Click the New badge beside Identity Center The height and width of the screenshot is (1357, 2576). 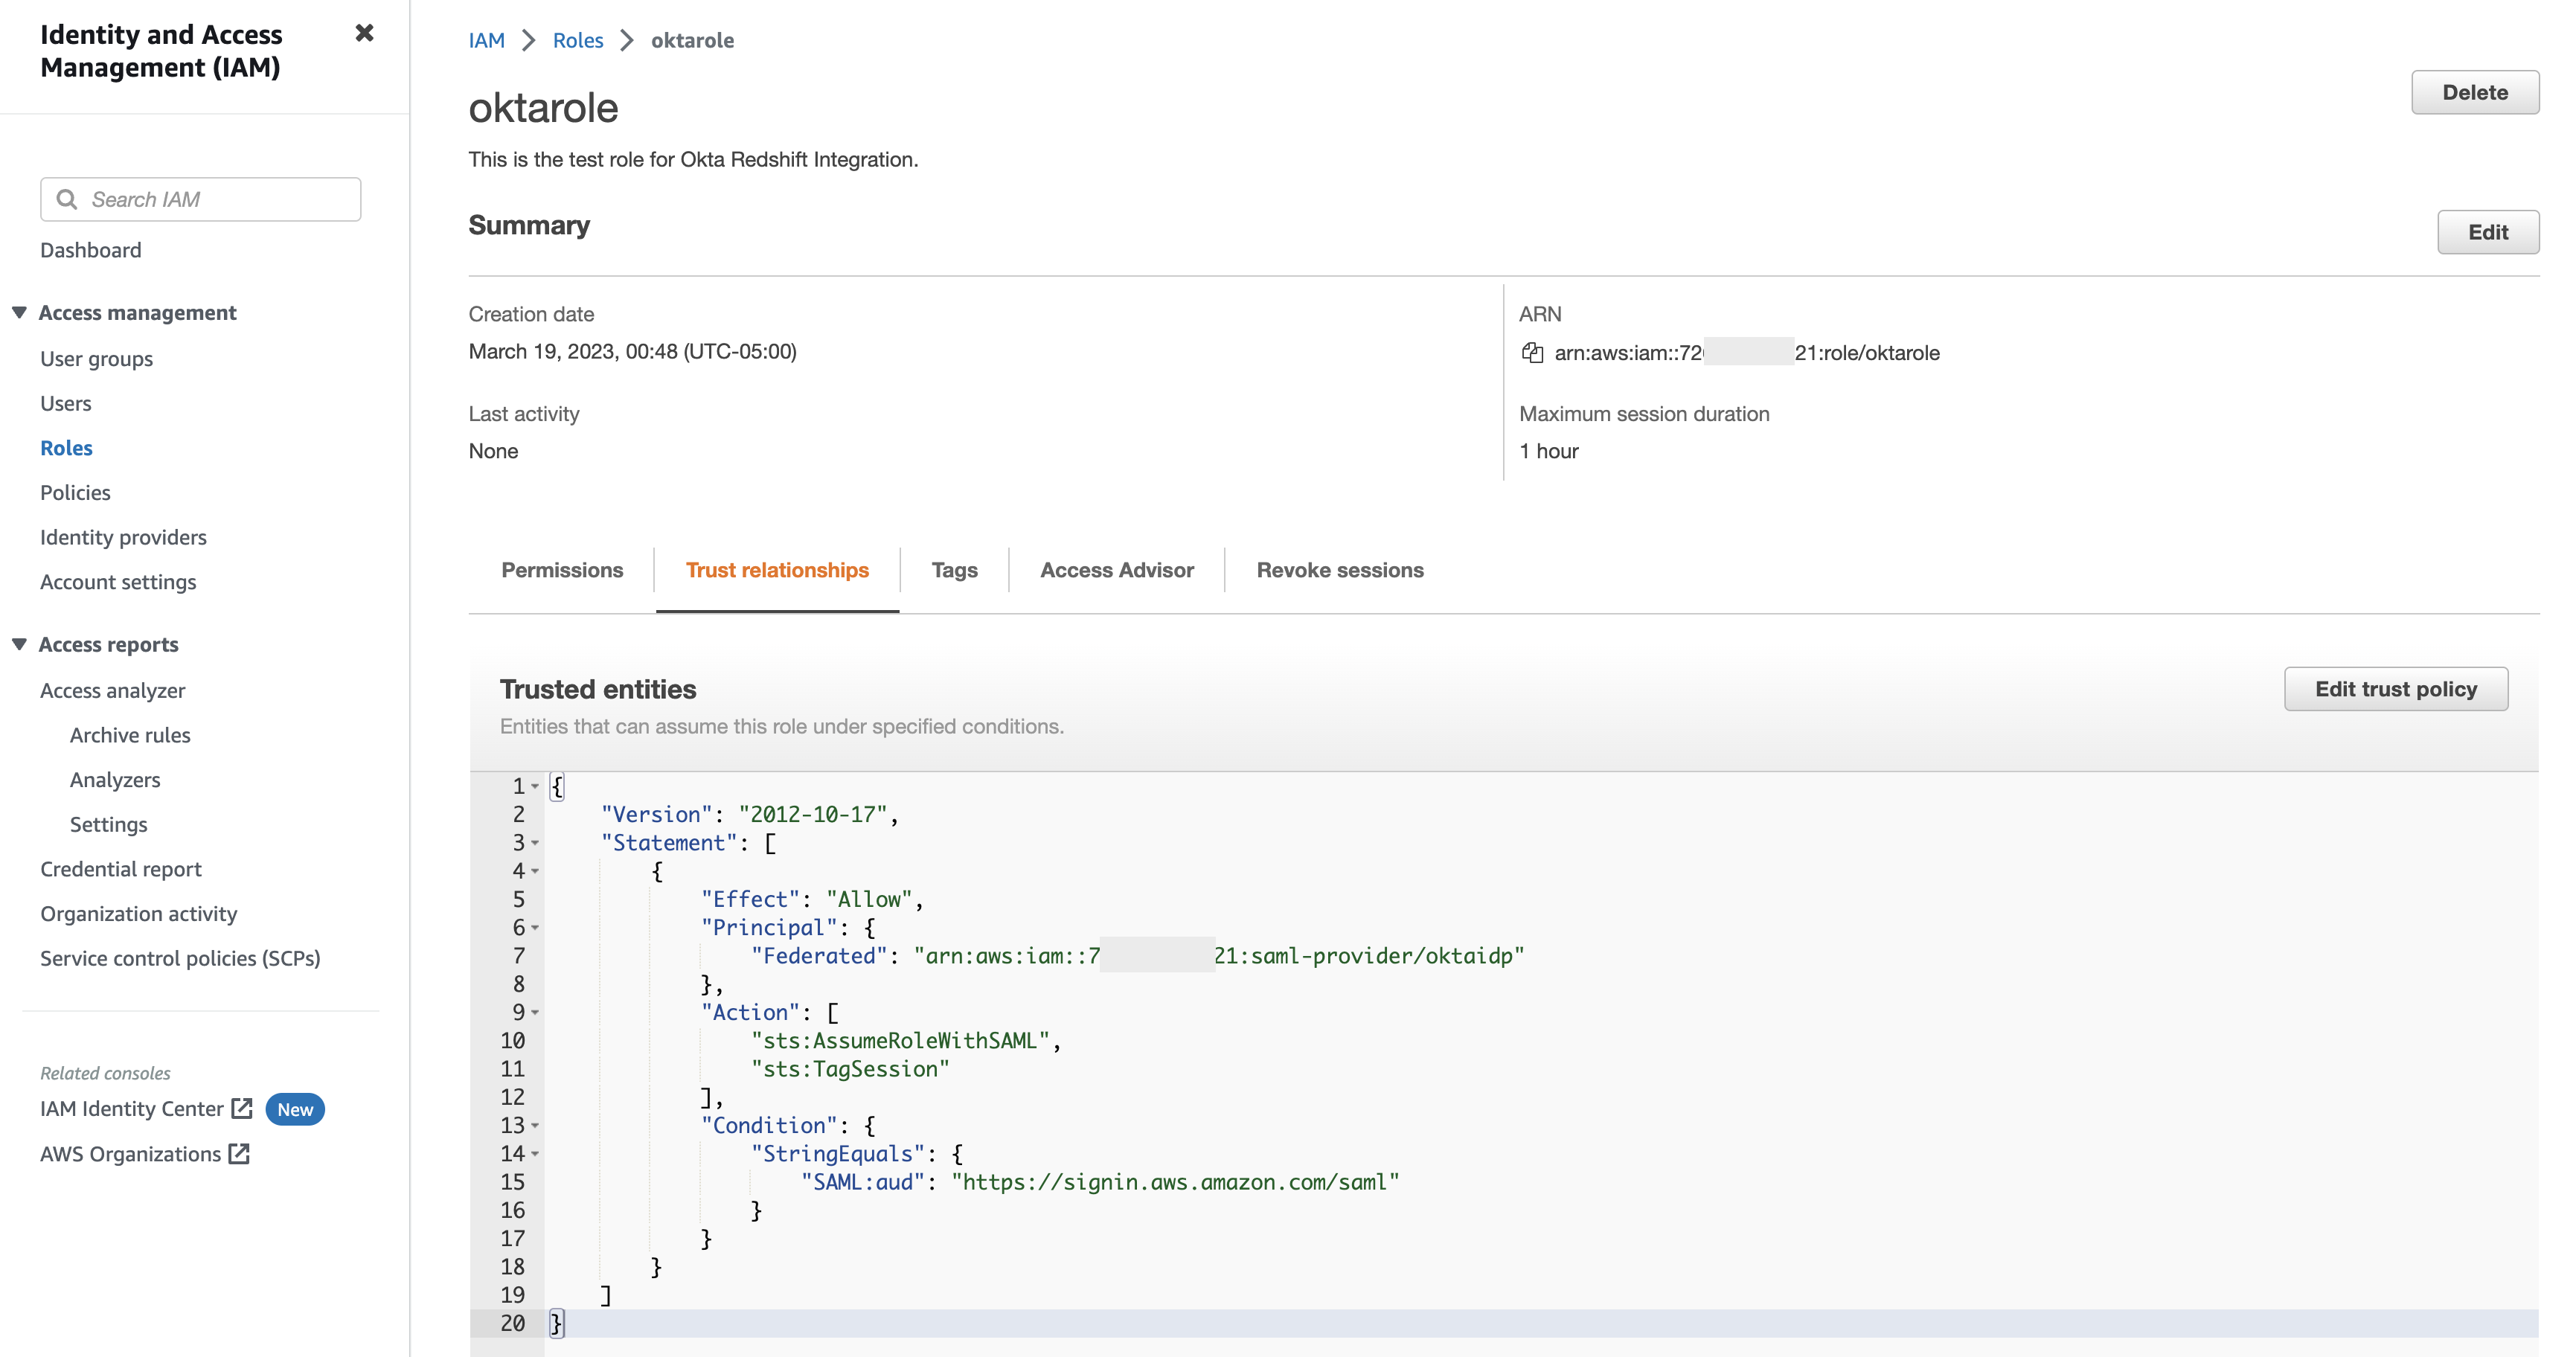(x=295, y=1109)
